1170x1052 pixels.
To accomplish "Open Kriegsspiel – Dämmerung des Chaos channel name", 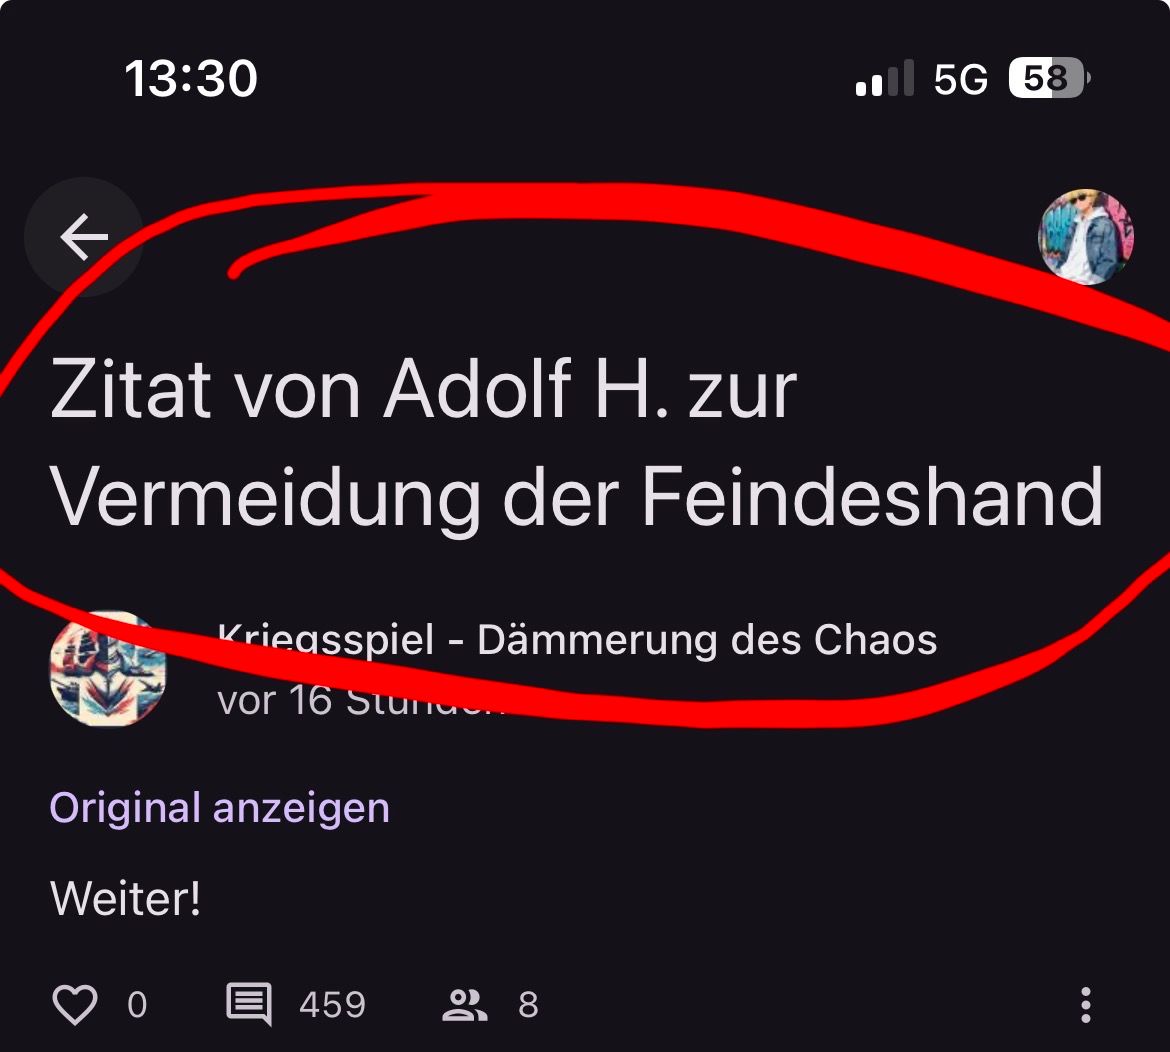I will coord(577,640).
